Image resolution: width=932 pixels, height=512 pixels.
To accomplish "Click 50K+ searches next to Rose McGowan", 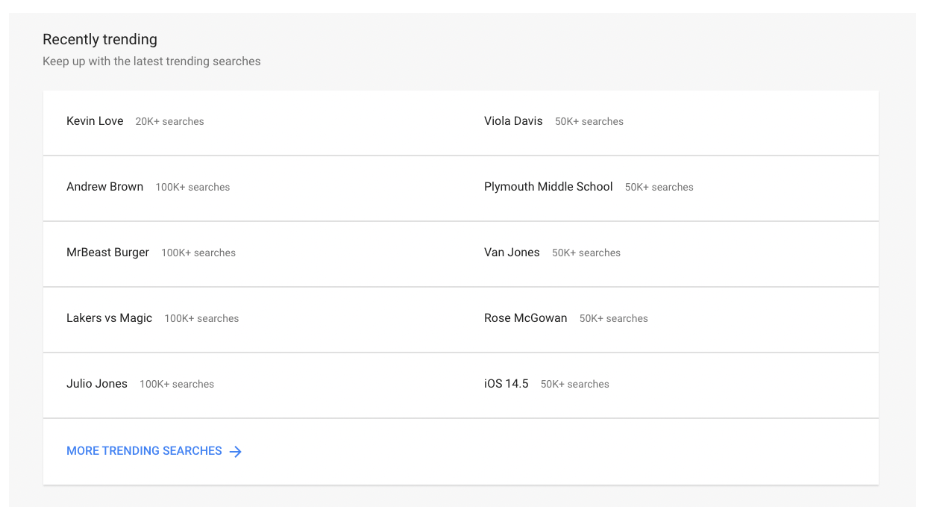I will [613, 319].
